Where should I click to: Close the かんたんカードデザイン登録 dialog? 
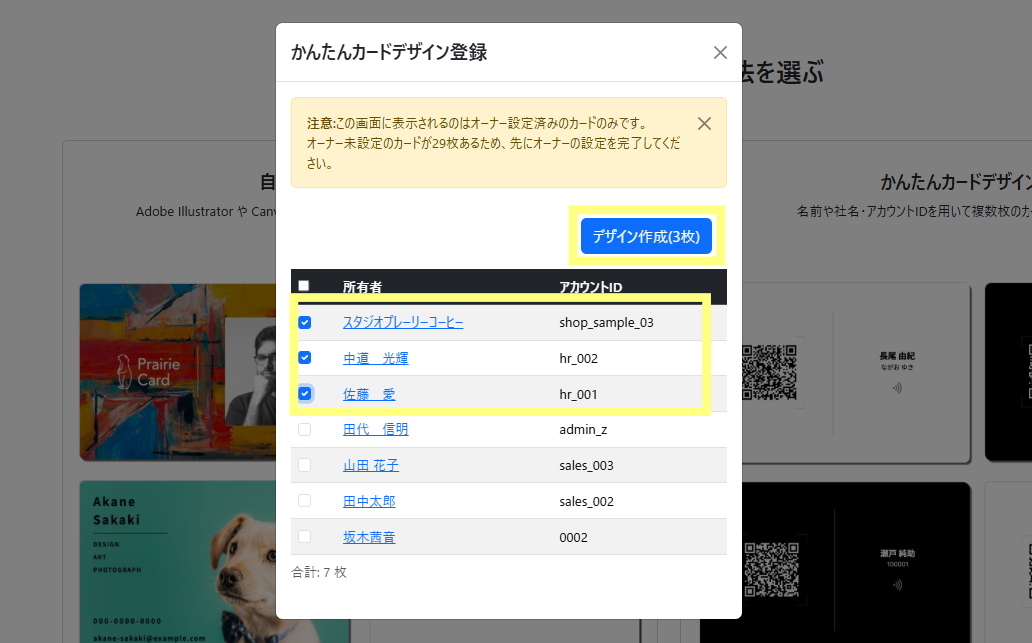tap(720, 53)
